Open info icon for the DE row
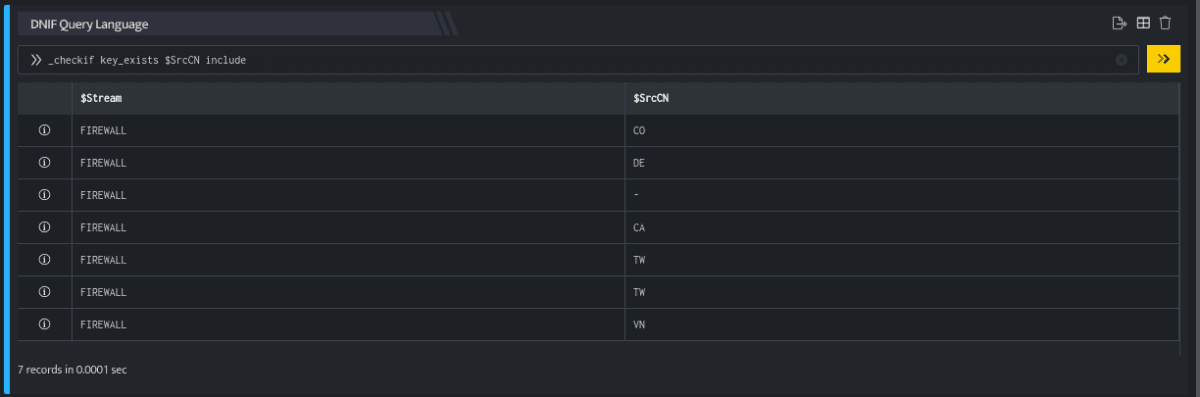 44,163
